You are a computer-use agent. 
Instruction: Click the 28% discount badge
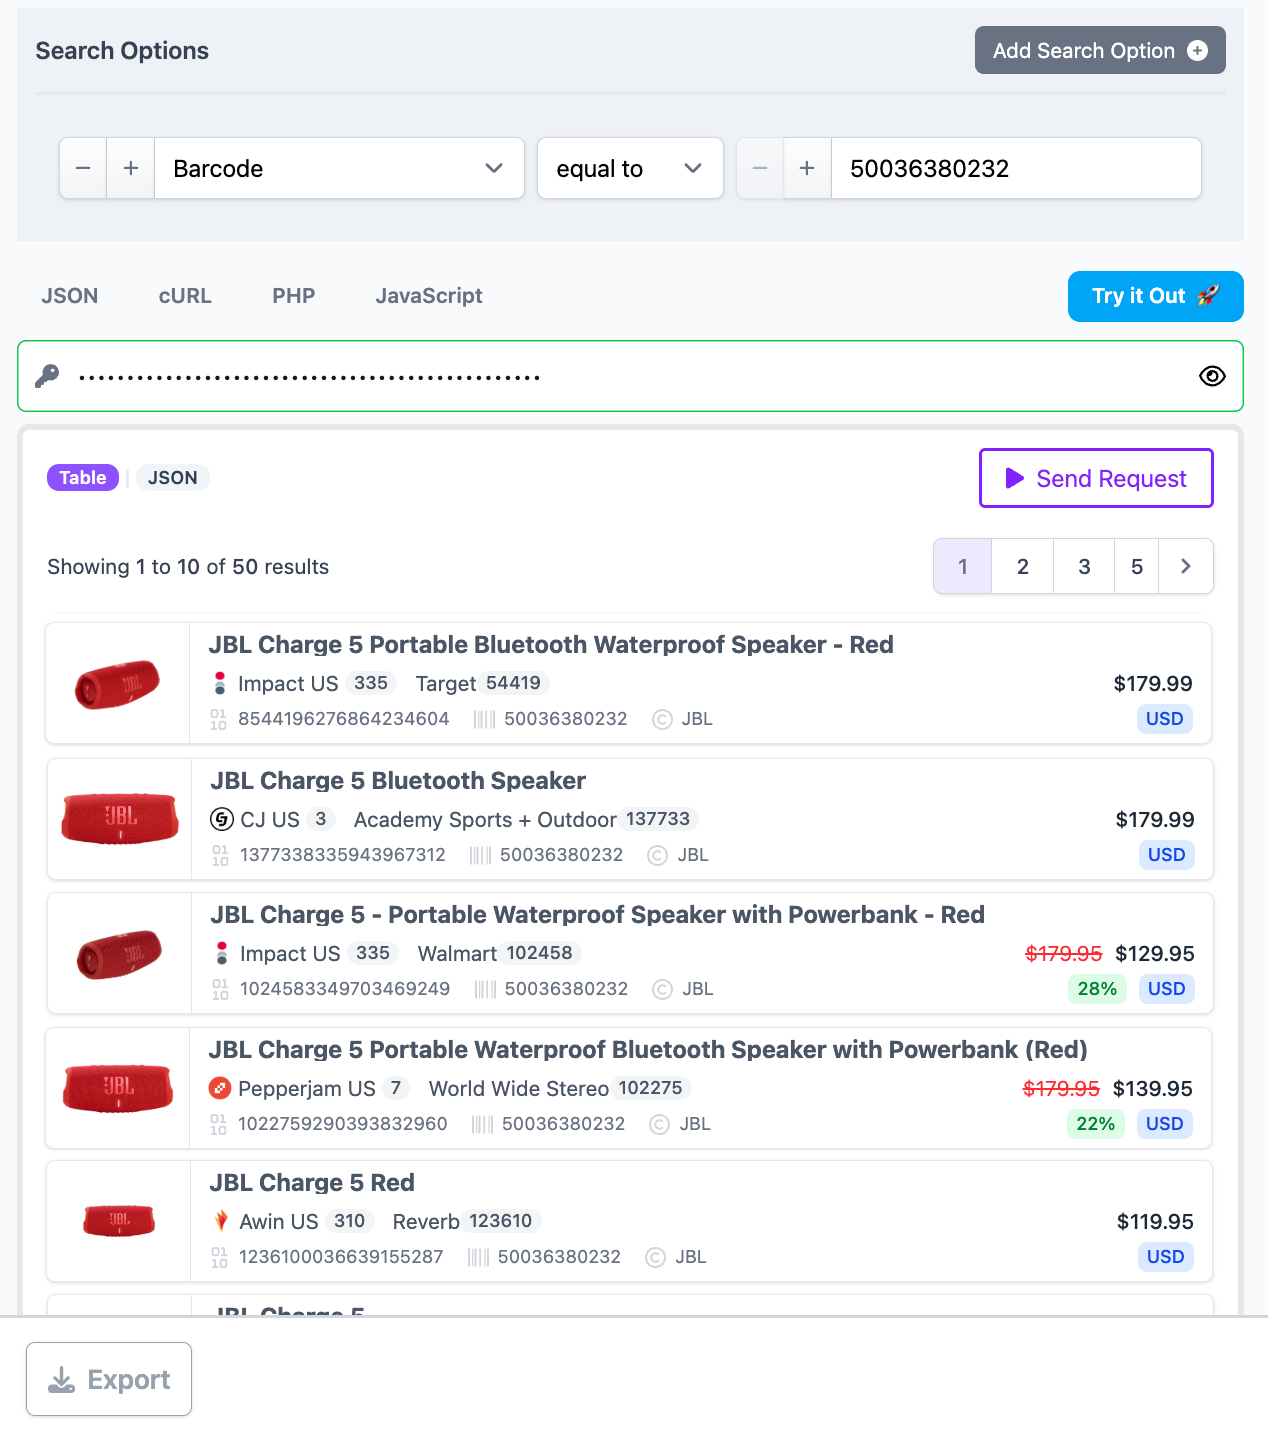tap(1097, 989)
